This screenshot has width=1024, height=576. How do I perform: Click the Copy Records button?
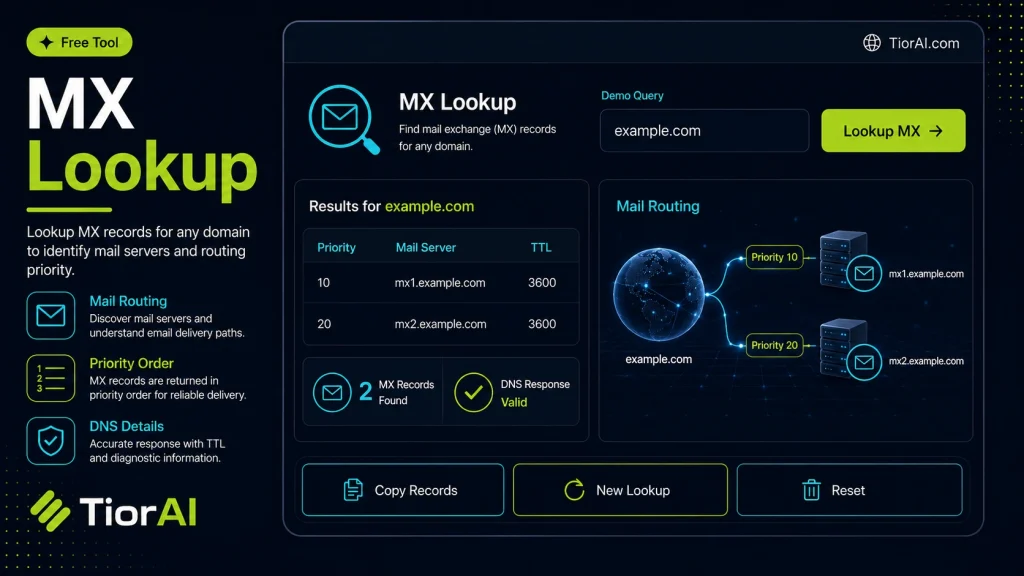click(x=403, y=490)
